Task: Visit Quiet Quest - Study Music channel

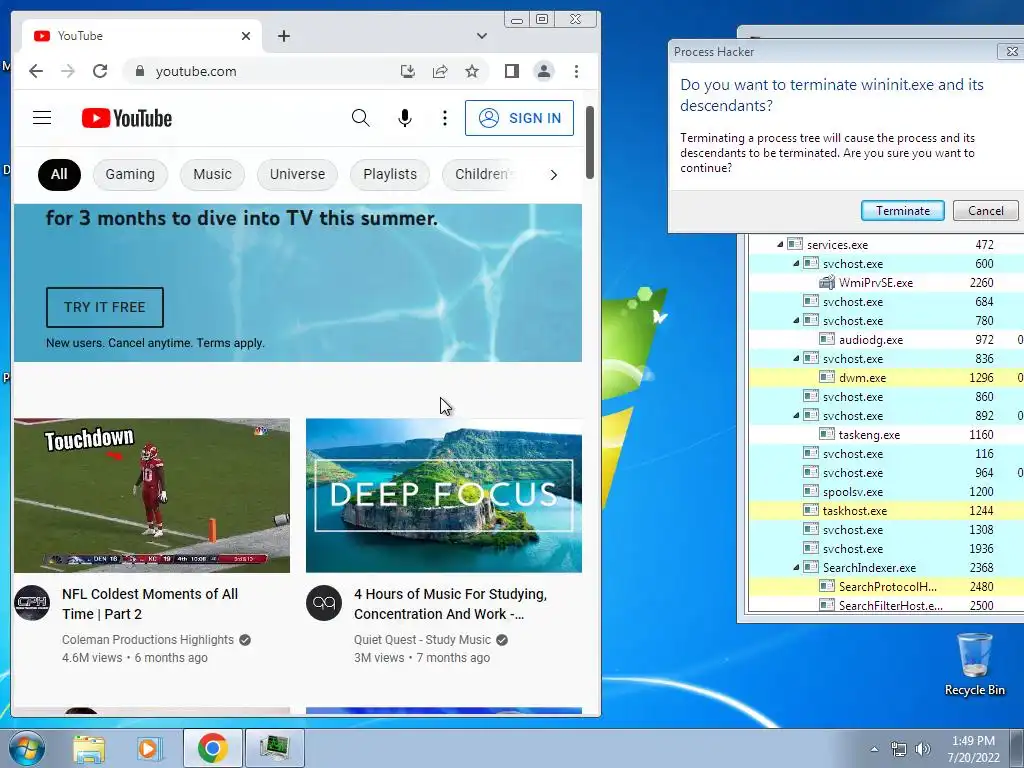Action: 422,639
